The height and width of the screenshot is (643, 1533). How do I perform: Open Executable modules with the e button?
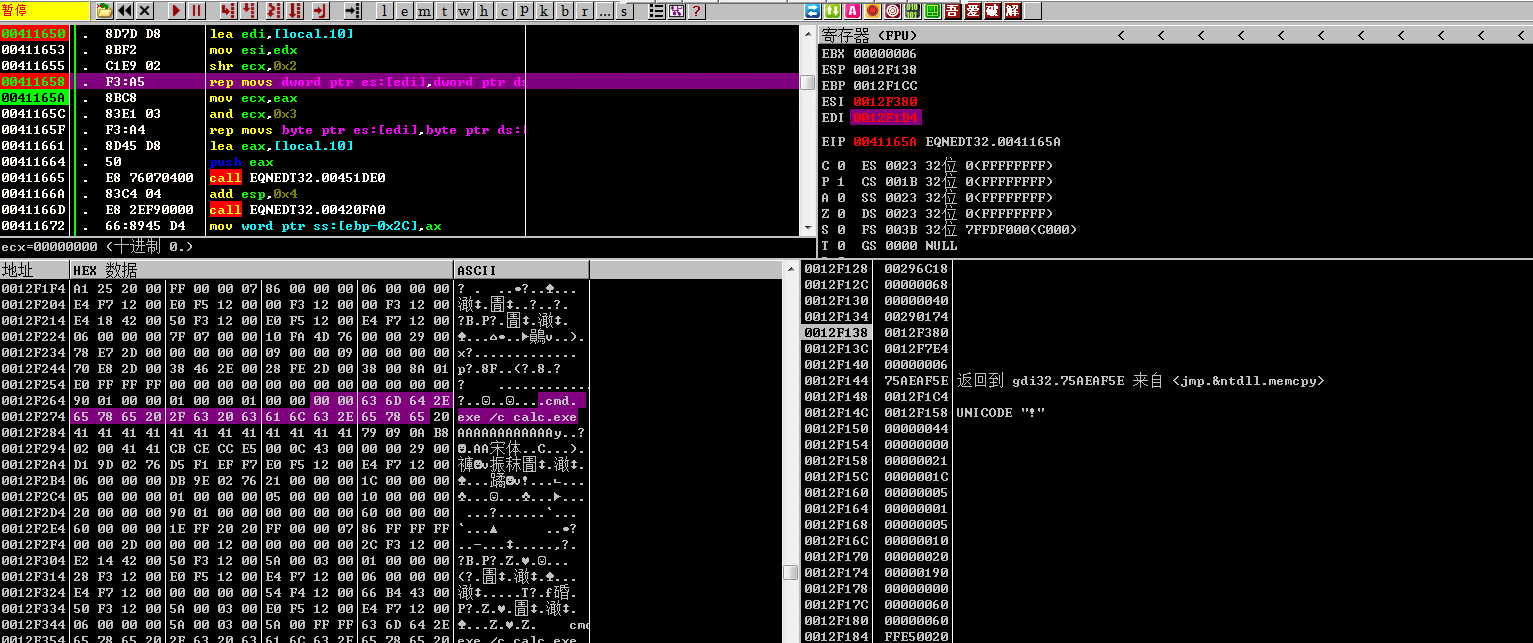tap(404, 11)
